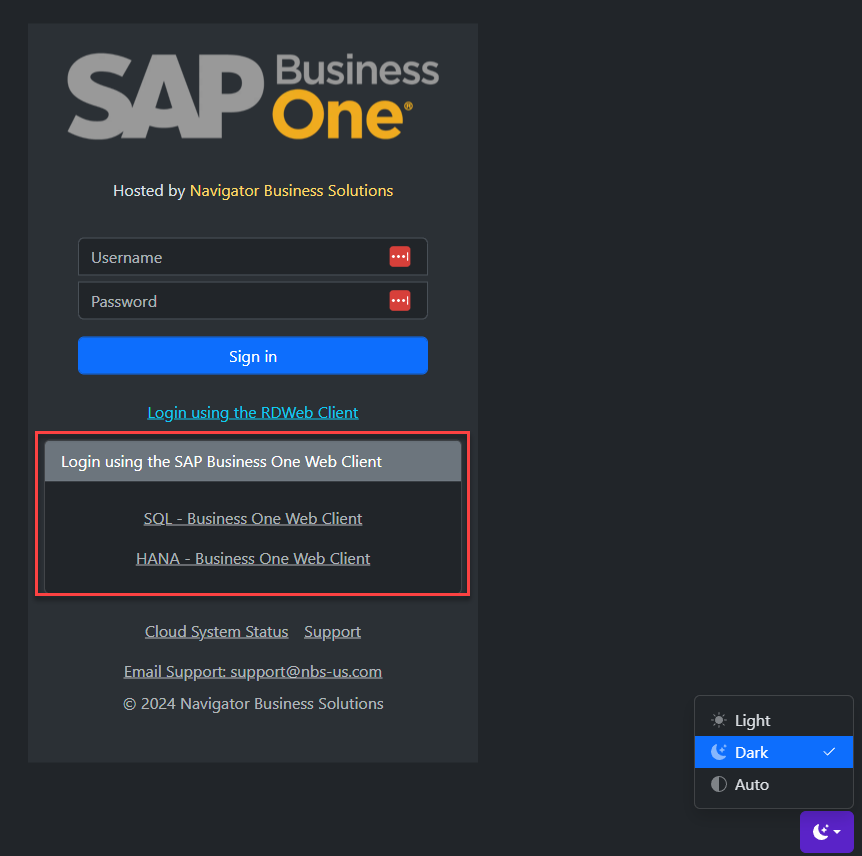The width and height of the screenshot is (862, 856).
Task: Toggle the purple theme switcher dropdown
Action: (x=826, y=831)
